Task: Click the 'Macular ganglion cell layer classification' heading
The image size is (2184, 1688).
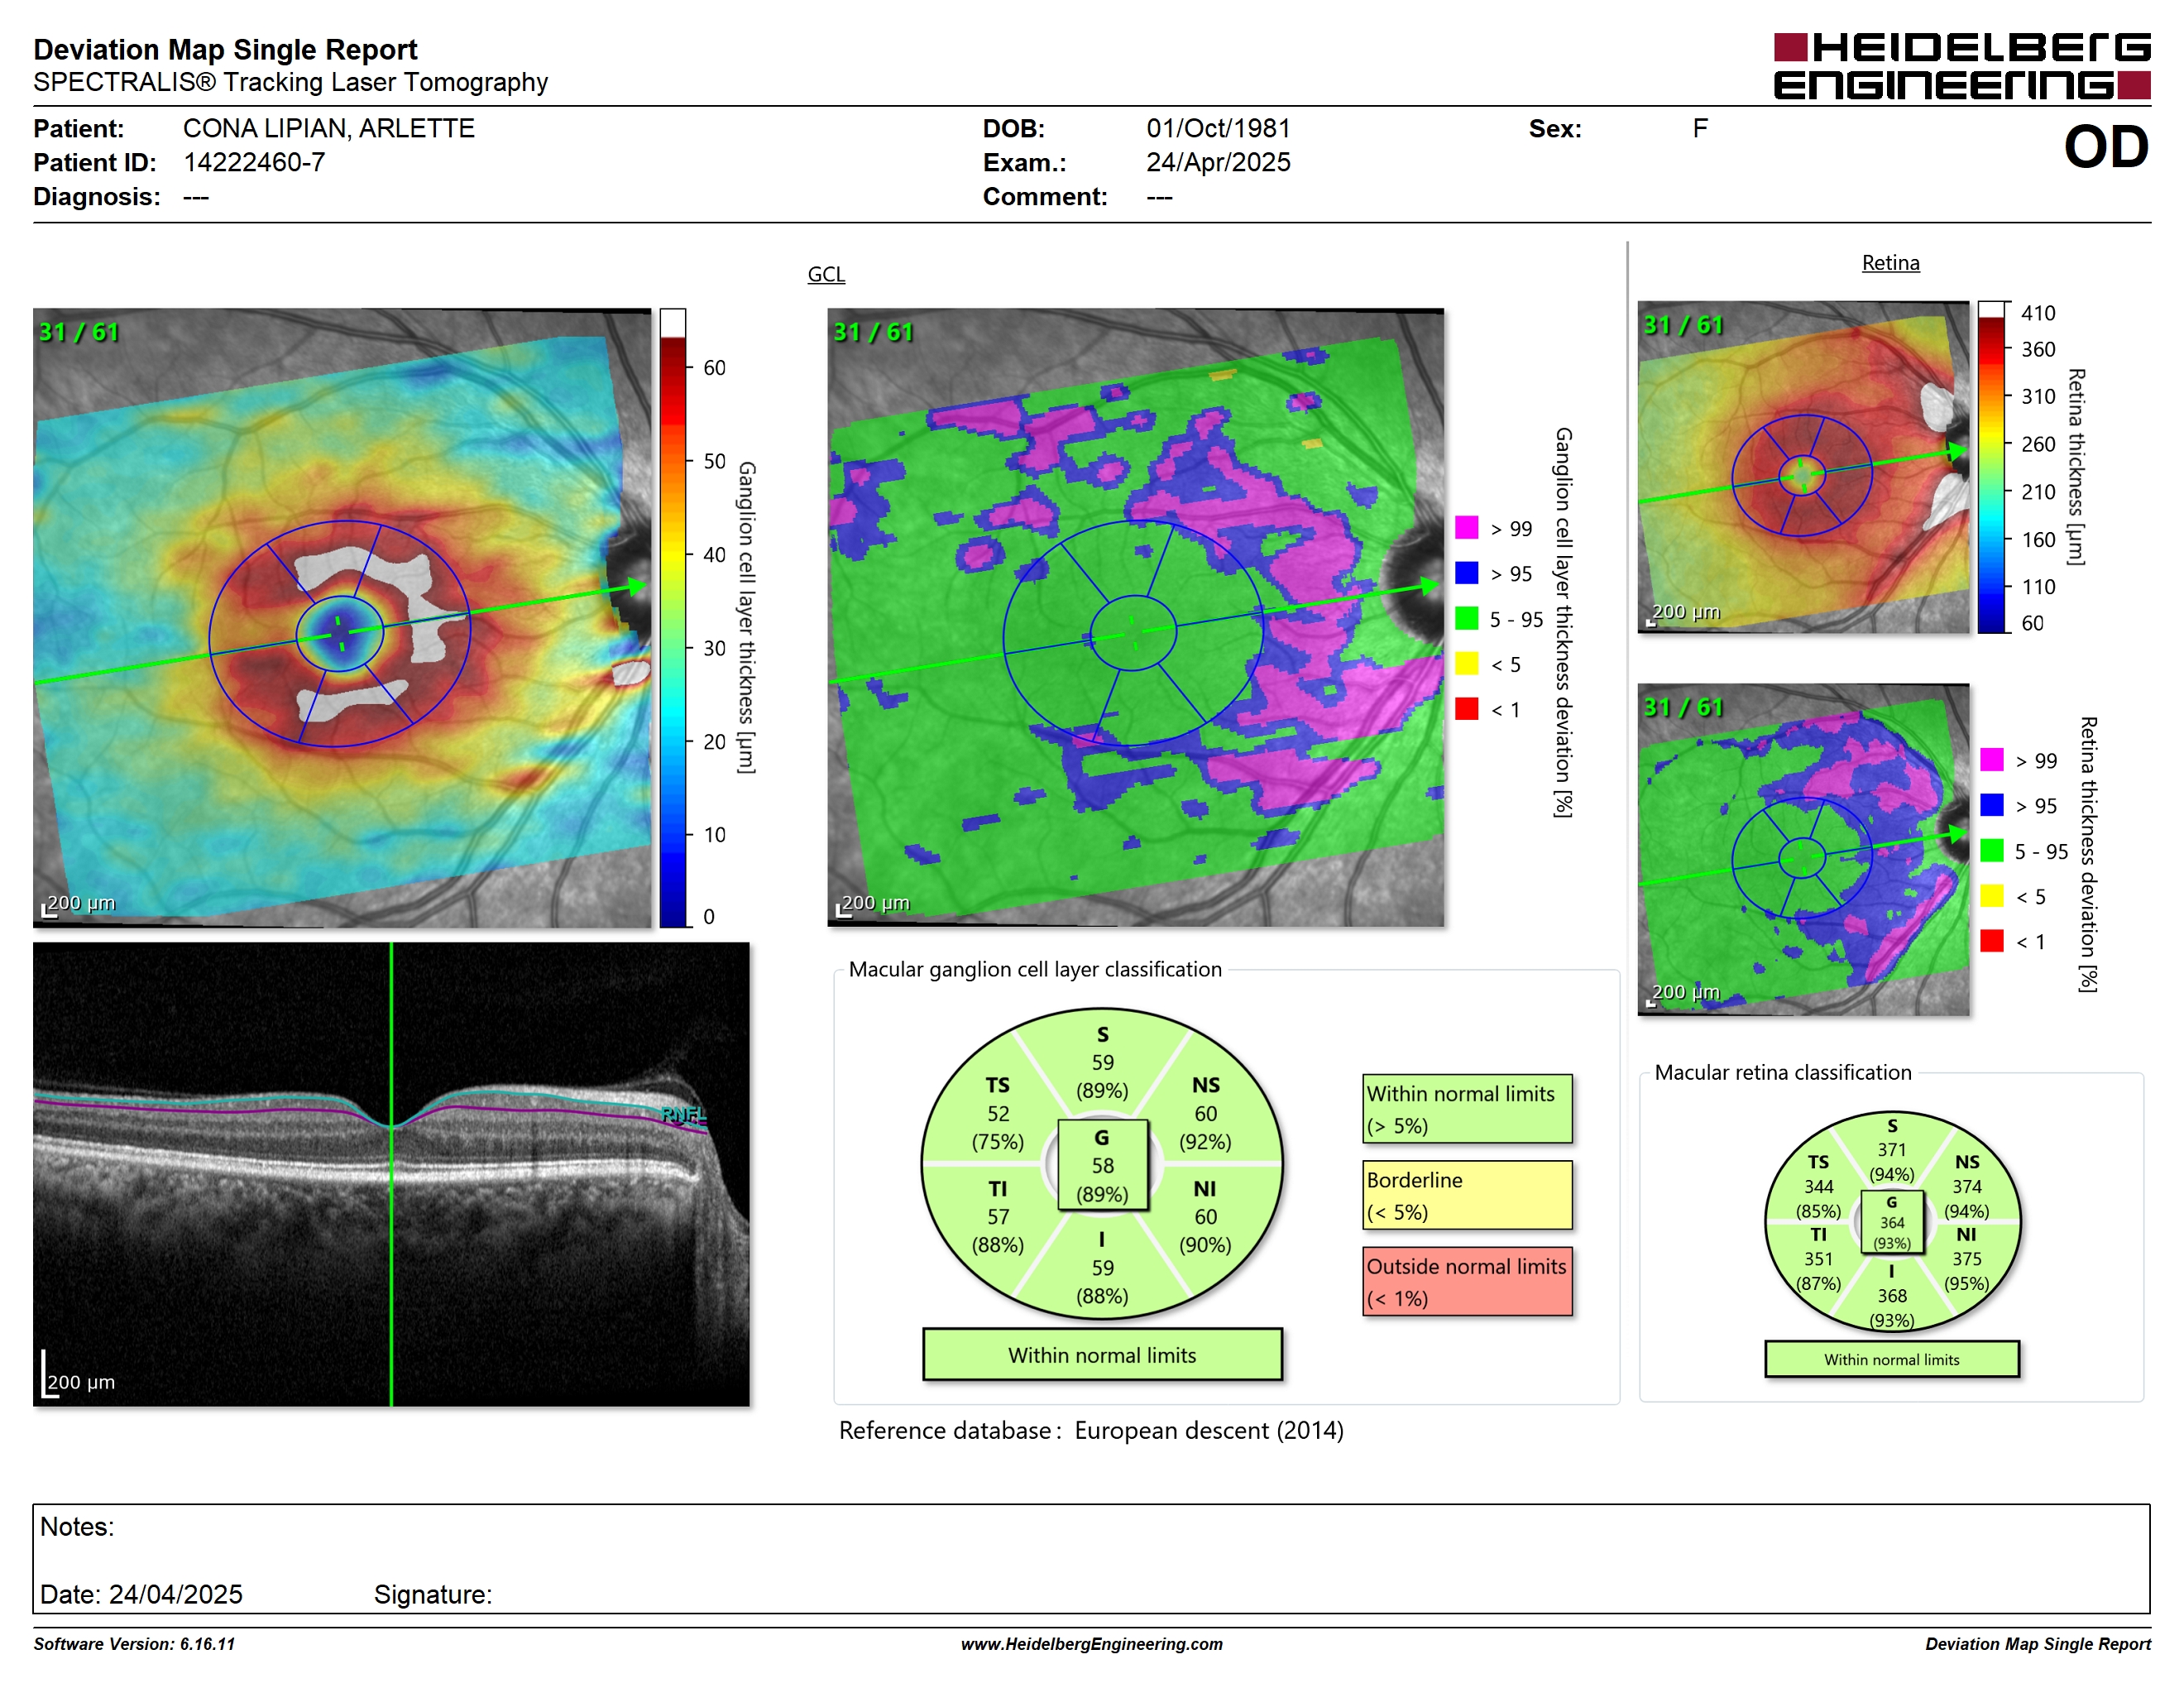Action: pyautogui.click(x=1035, y=969)
